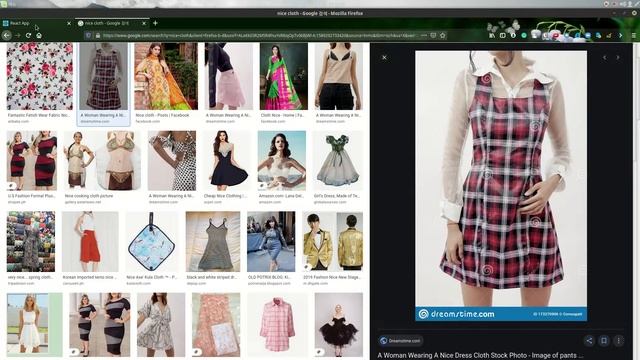This screenshot has width=640, height=360.
Task: Select the black mini dress thumbnail
Action: (x=227, y=160)
